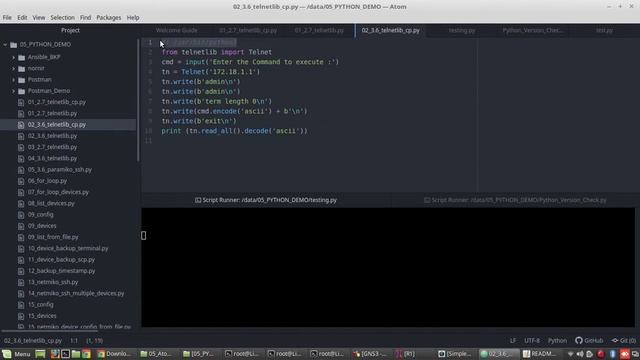This screenshot has height=360, width=640.
Task: Click the Ansible_BKP folder icon
Action: click(x=22, y=58)
